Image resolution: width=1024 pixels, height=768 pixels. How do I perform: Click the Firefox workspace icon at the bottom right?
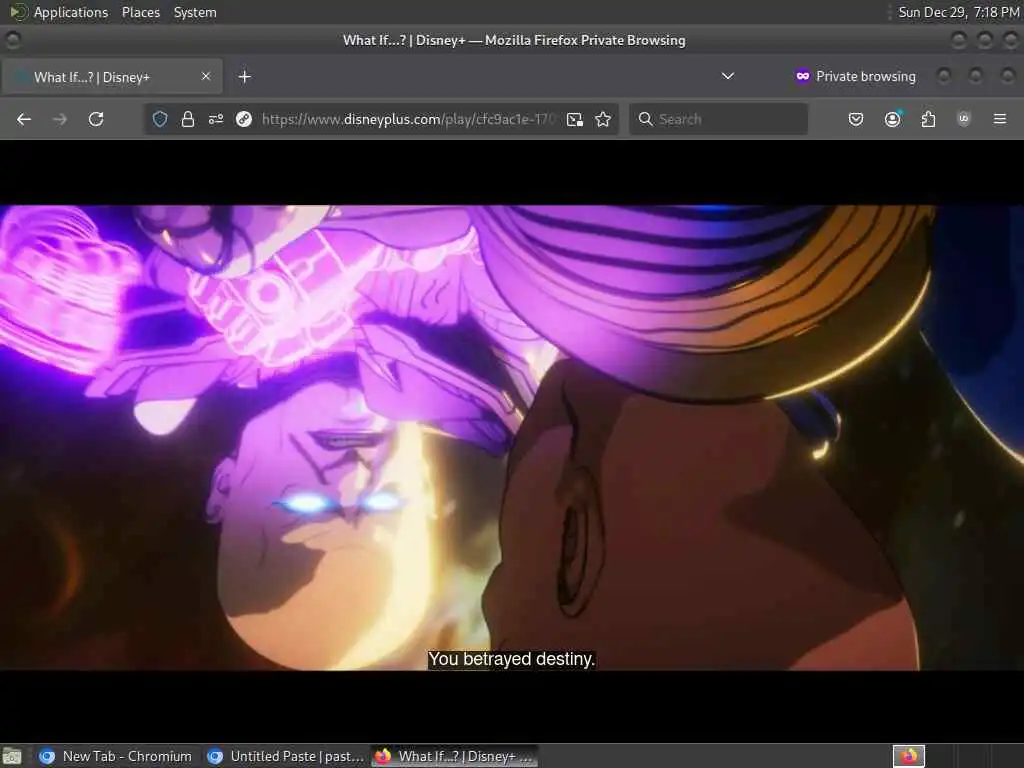point(909,756)
